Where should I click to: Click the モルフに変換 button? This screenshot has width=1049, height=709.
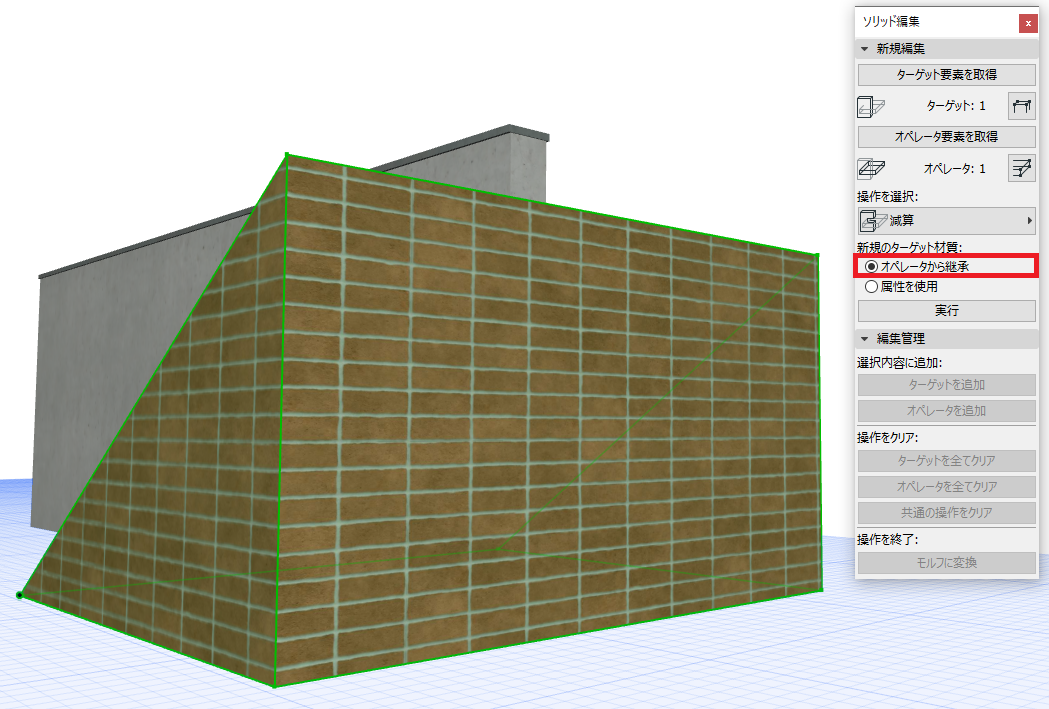[947, 563]
